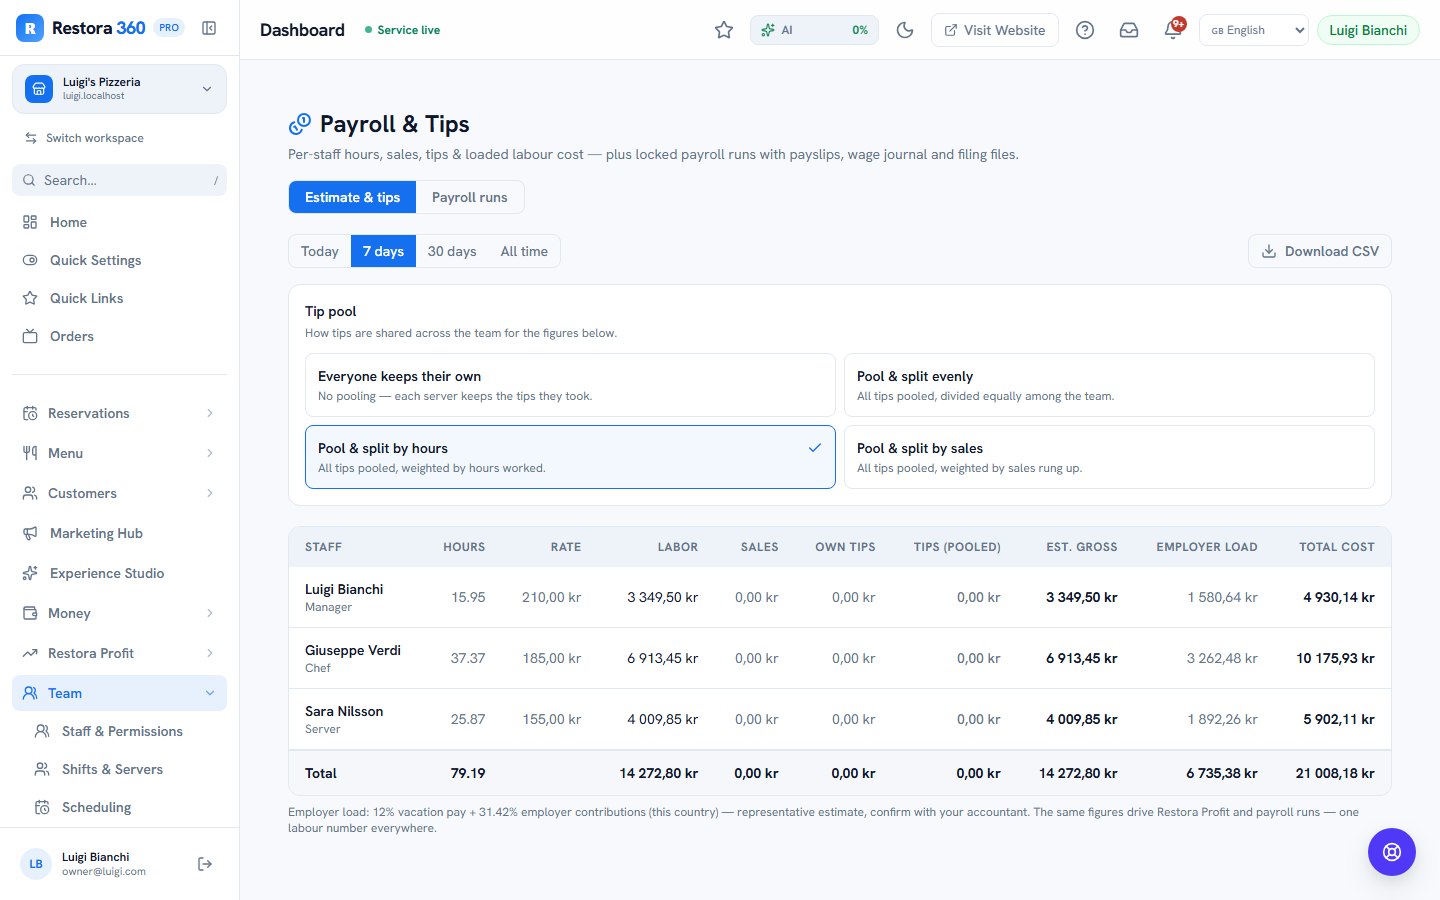1440x900 pixels.
Task: Click the LB avatar at sidebar bottom
Action: click(36, 864)
